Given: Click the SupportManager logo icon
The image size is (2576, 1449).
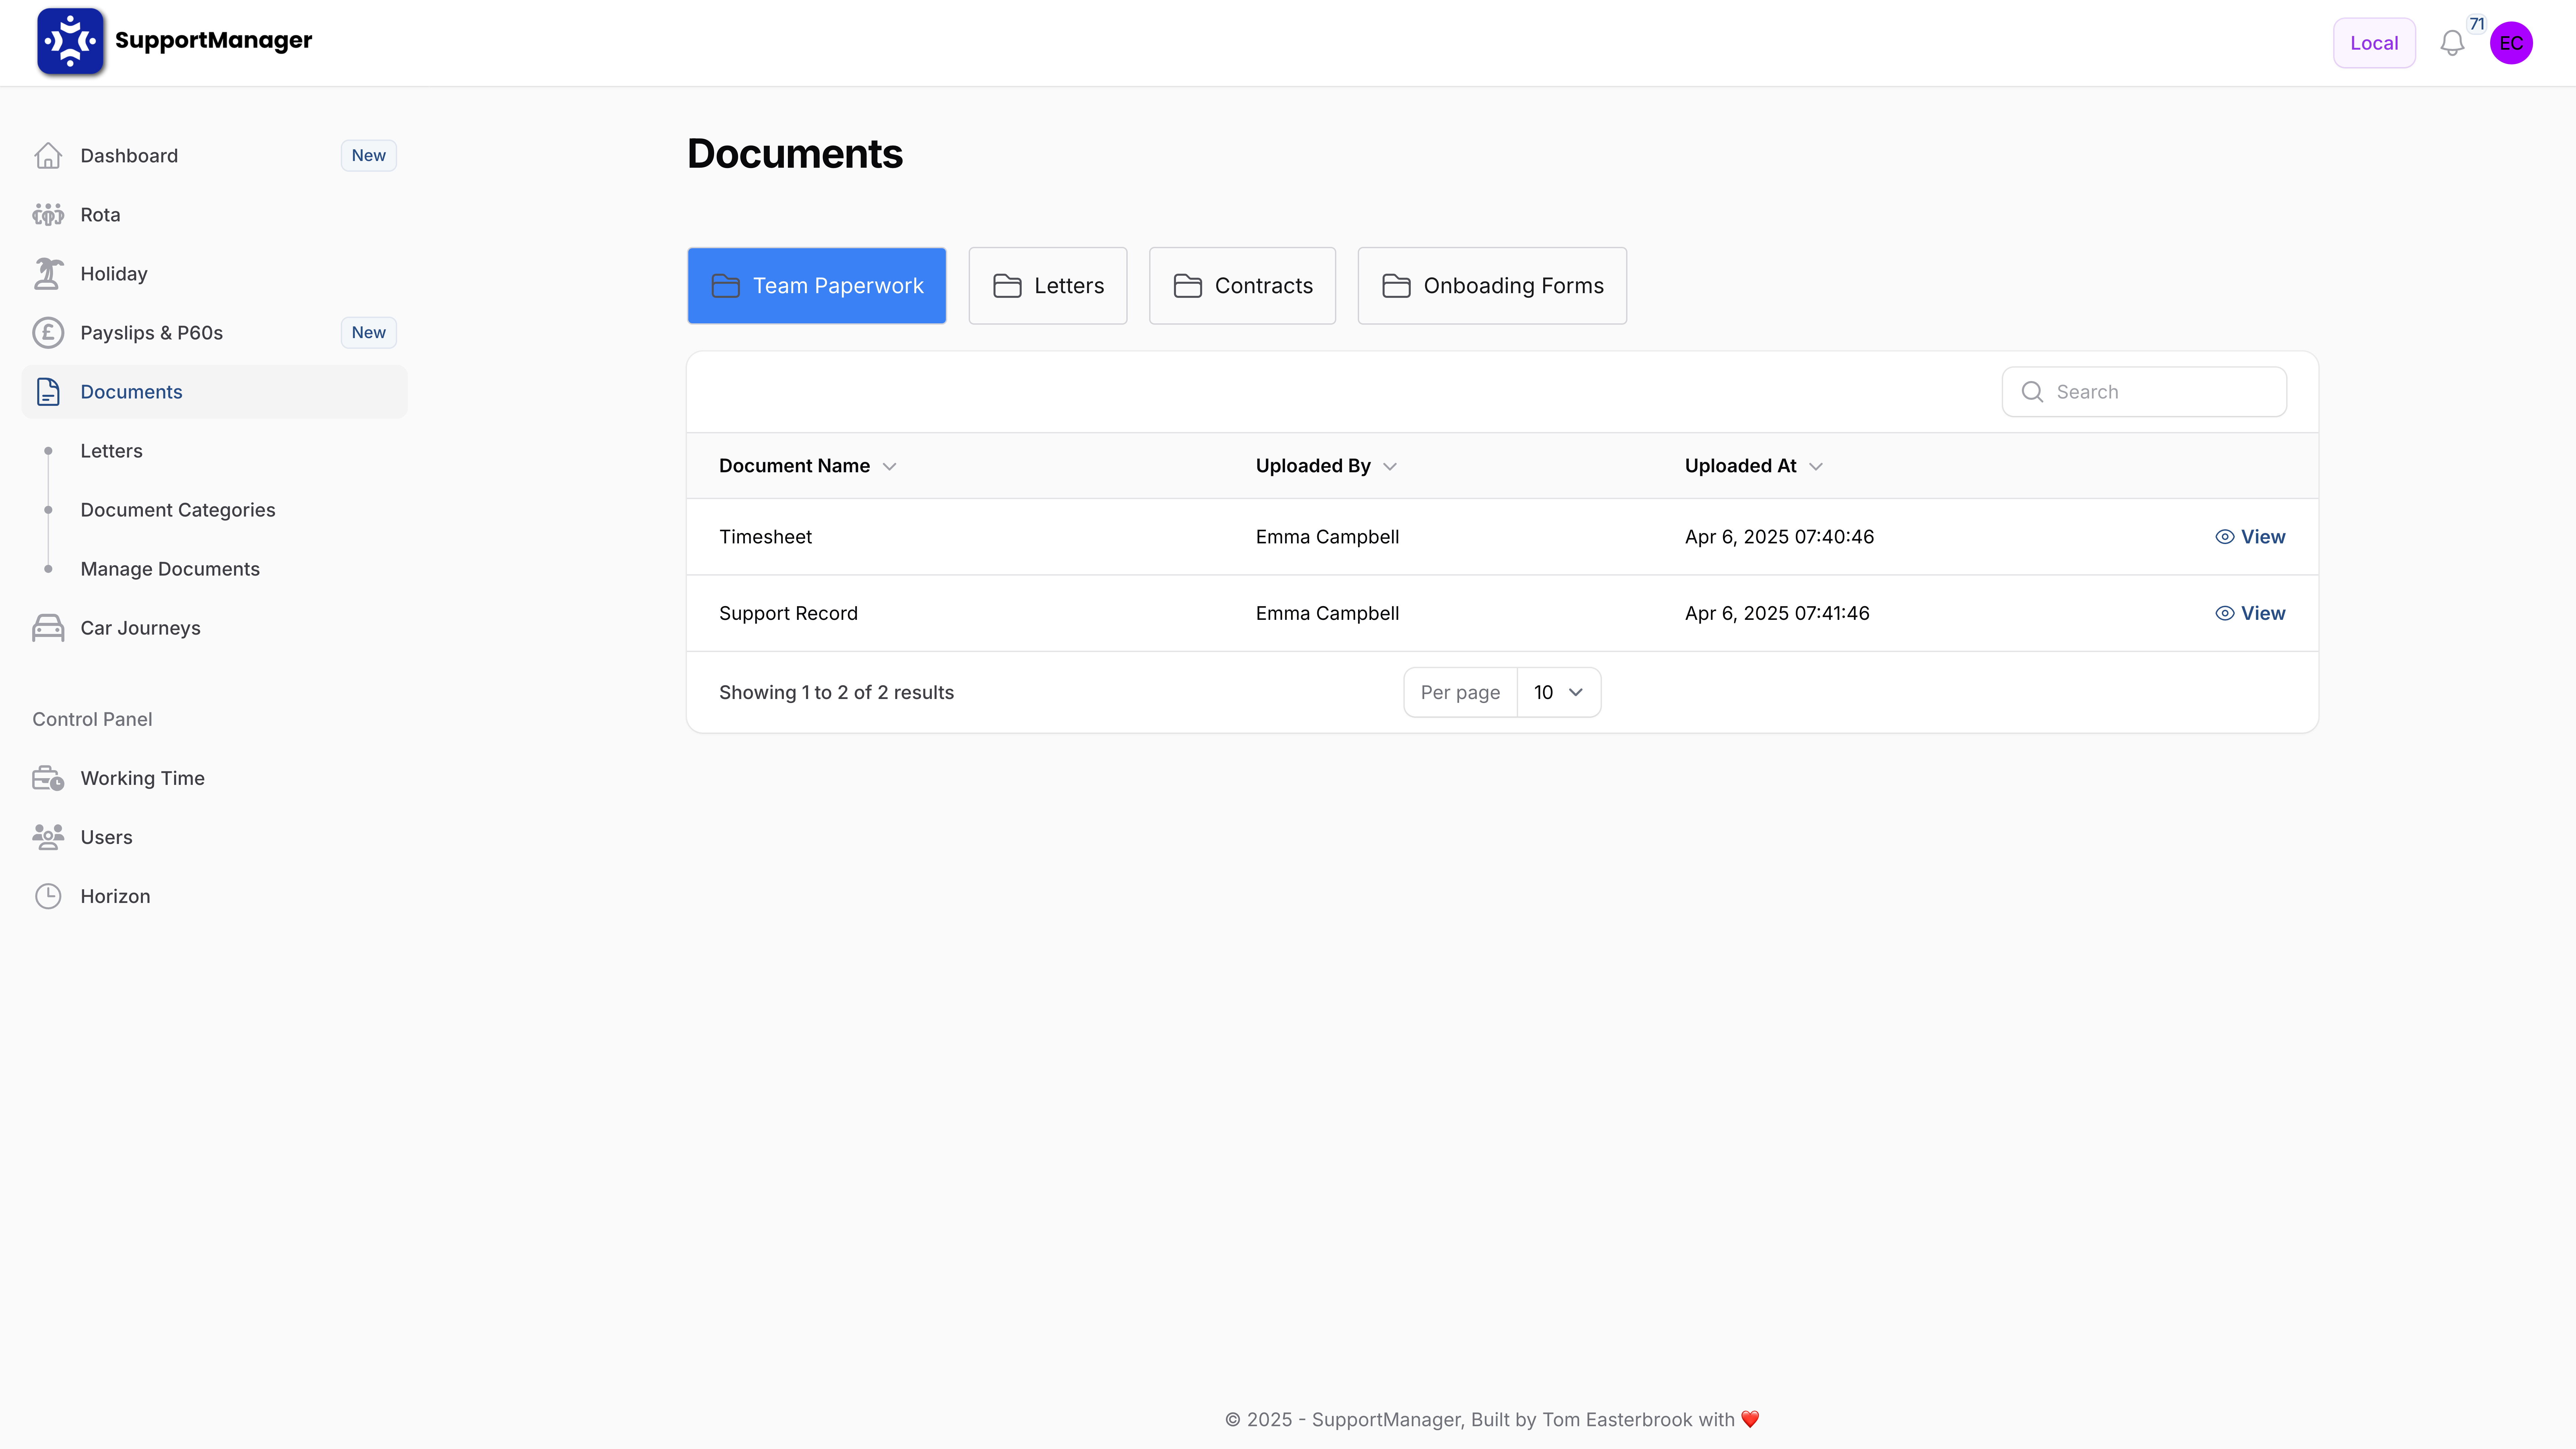Looking at the screenshot, I should [70, 41].
